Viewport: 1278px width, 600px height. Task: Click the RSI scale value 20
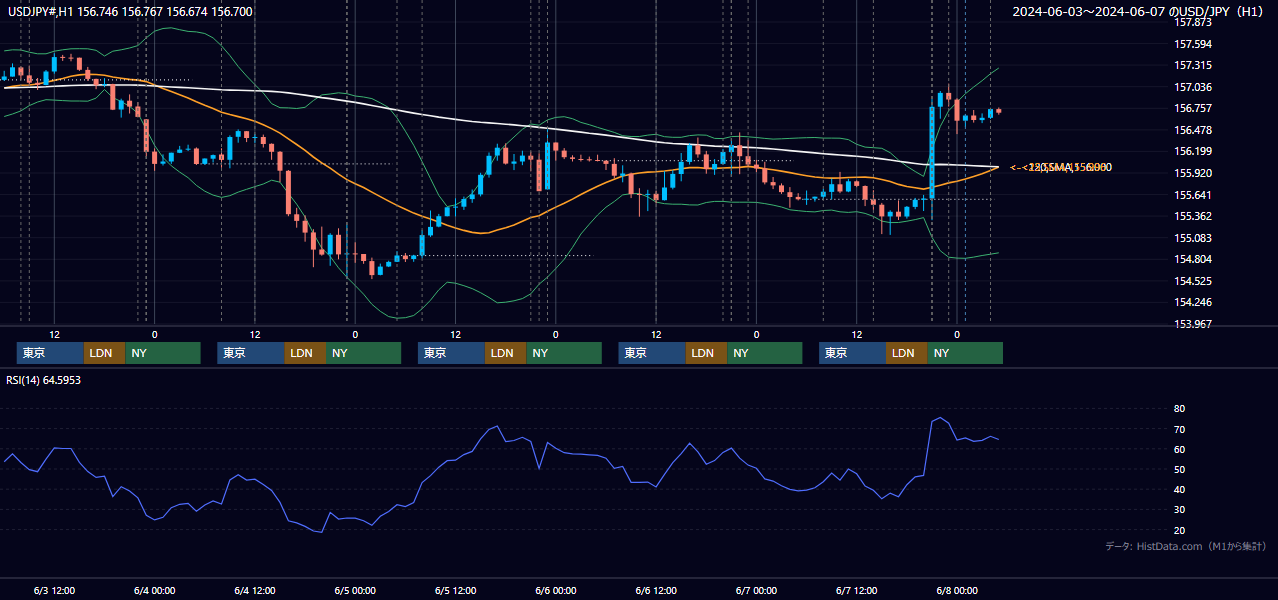tap(1180, 530)
